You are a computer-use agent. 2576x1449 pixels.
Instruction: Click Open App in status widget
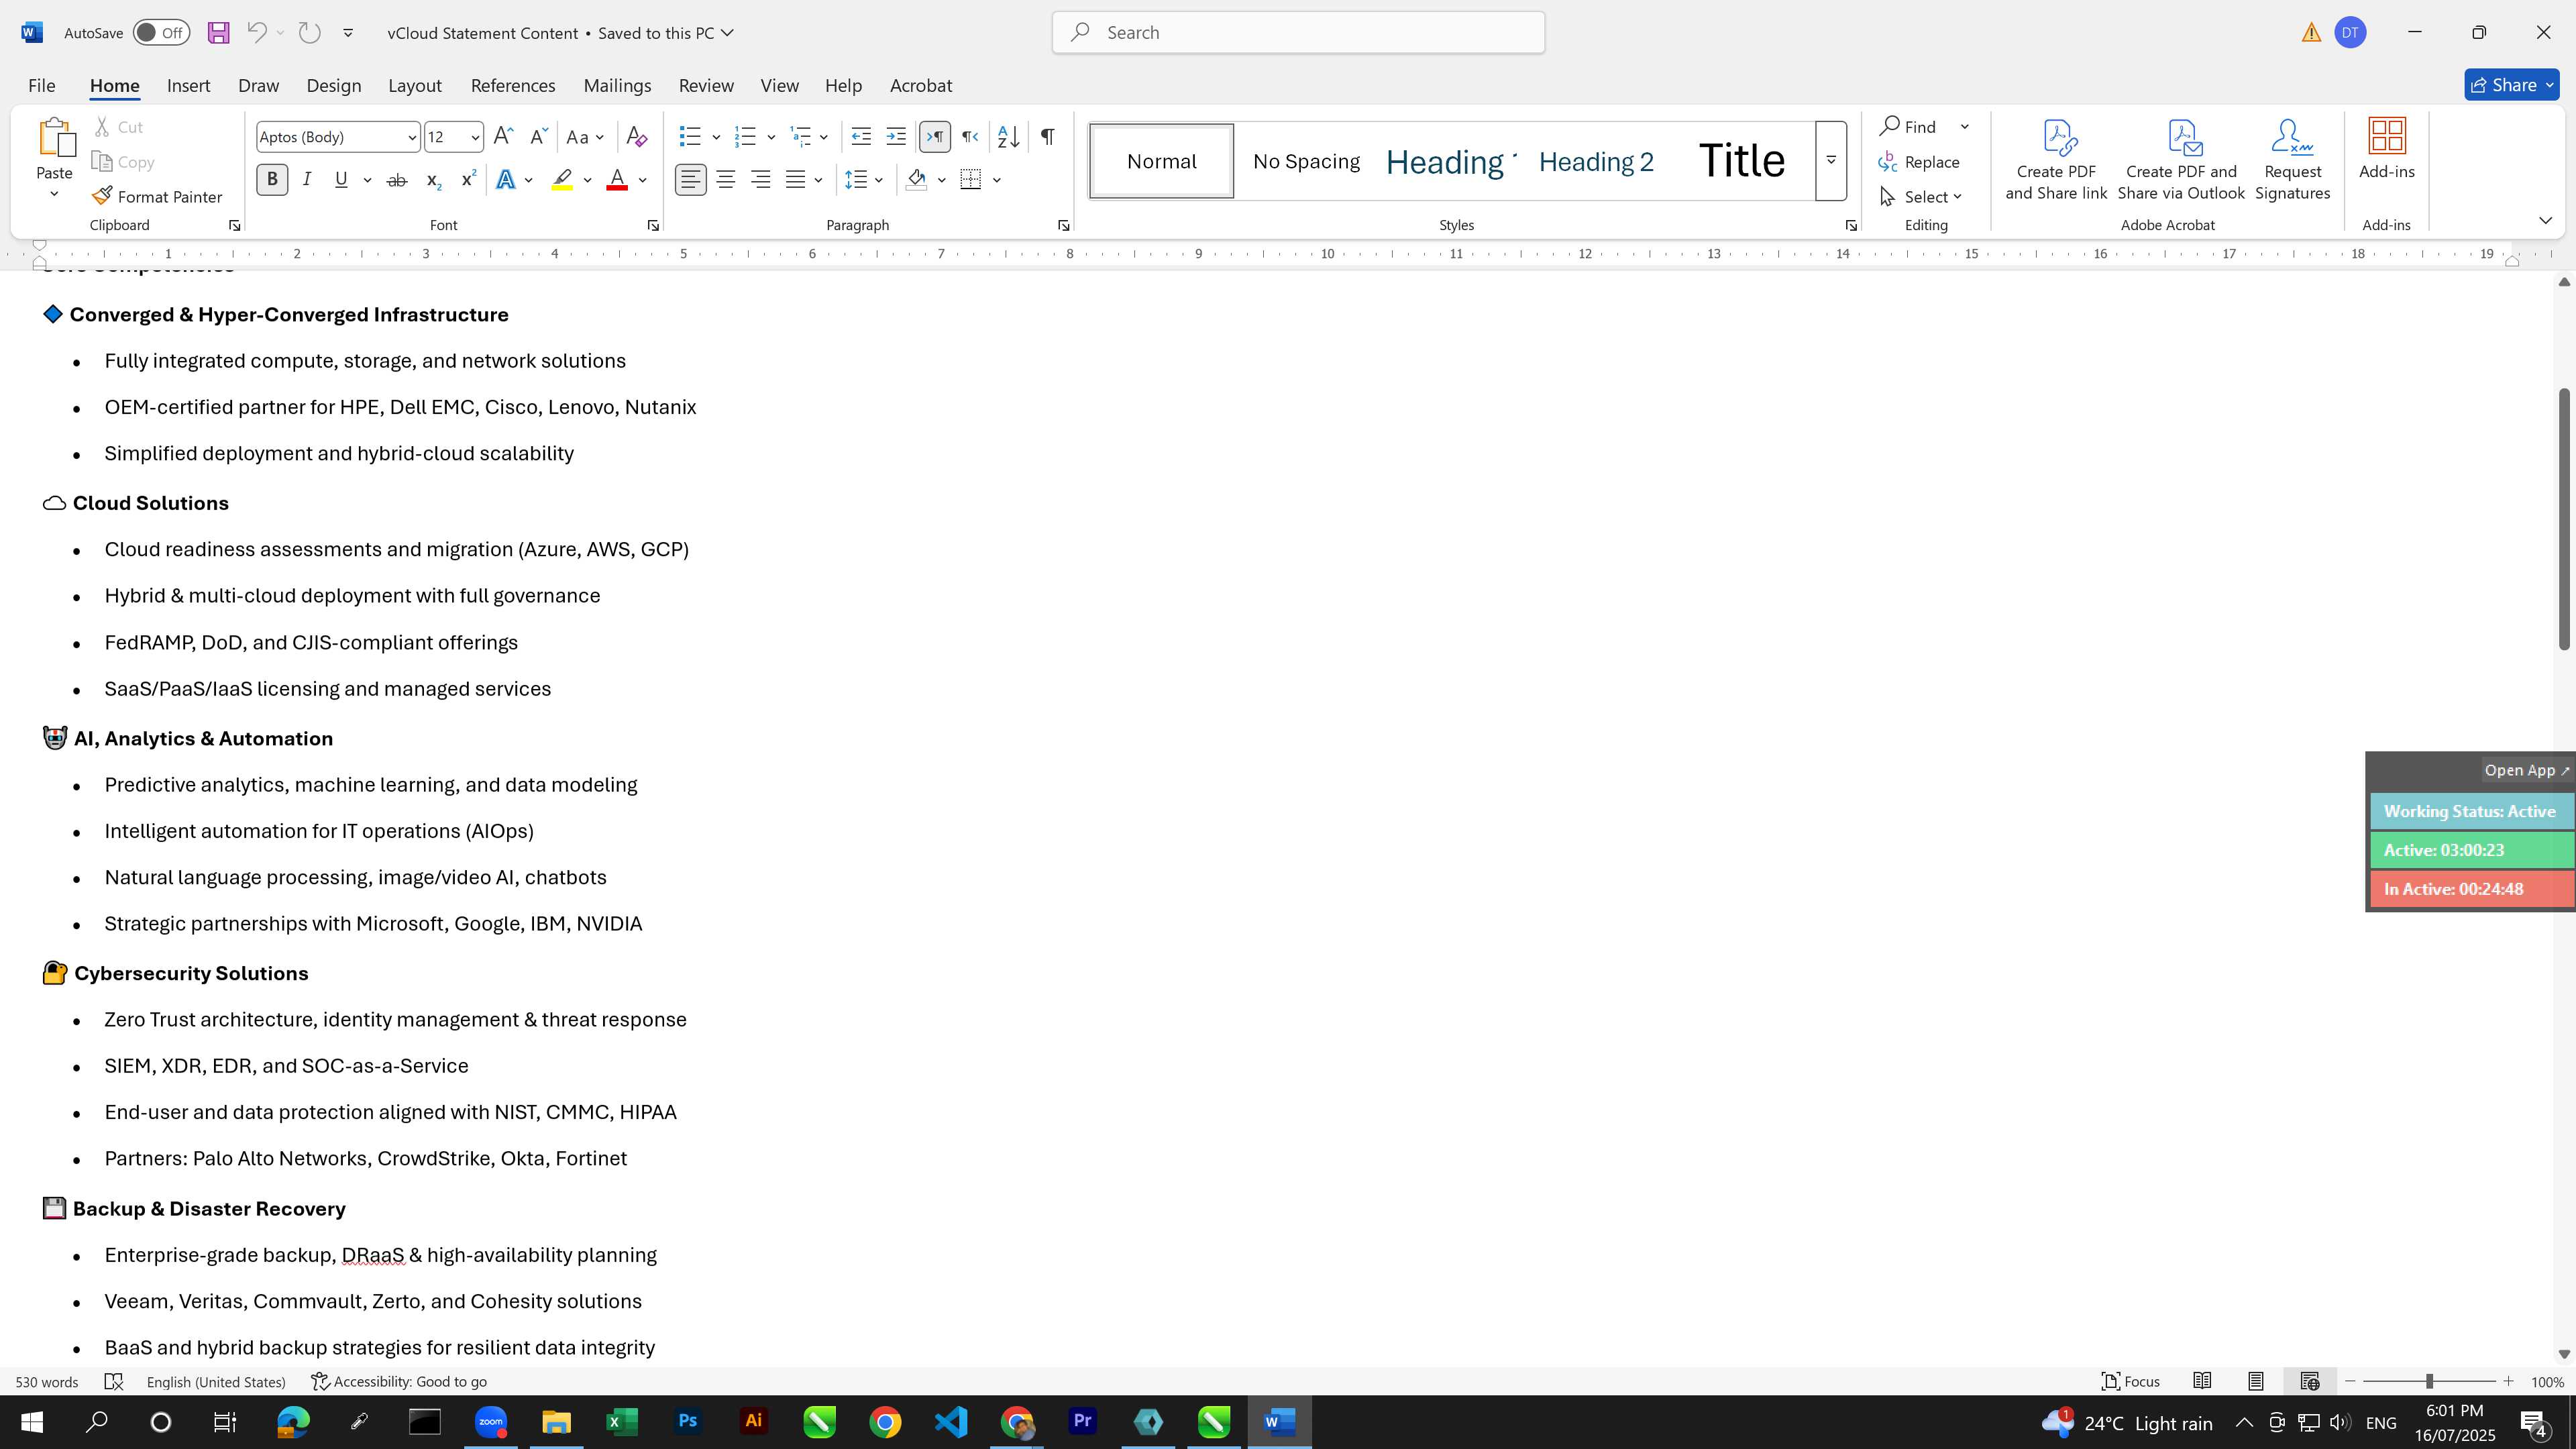click(2526, 770)
